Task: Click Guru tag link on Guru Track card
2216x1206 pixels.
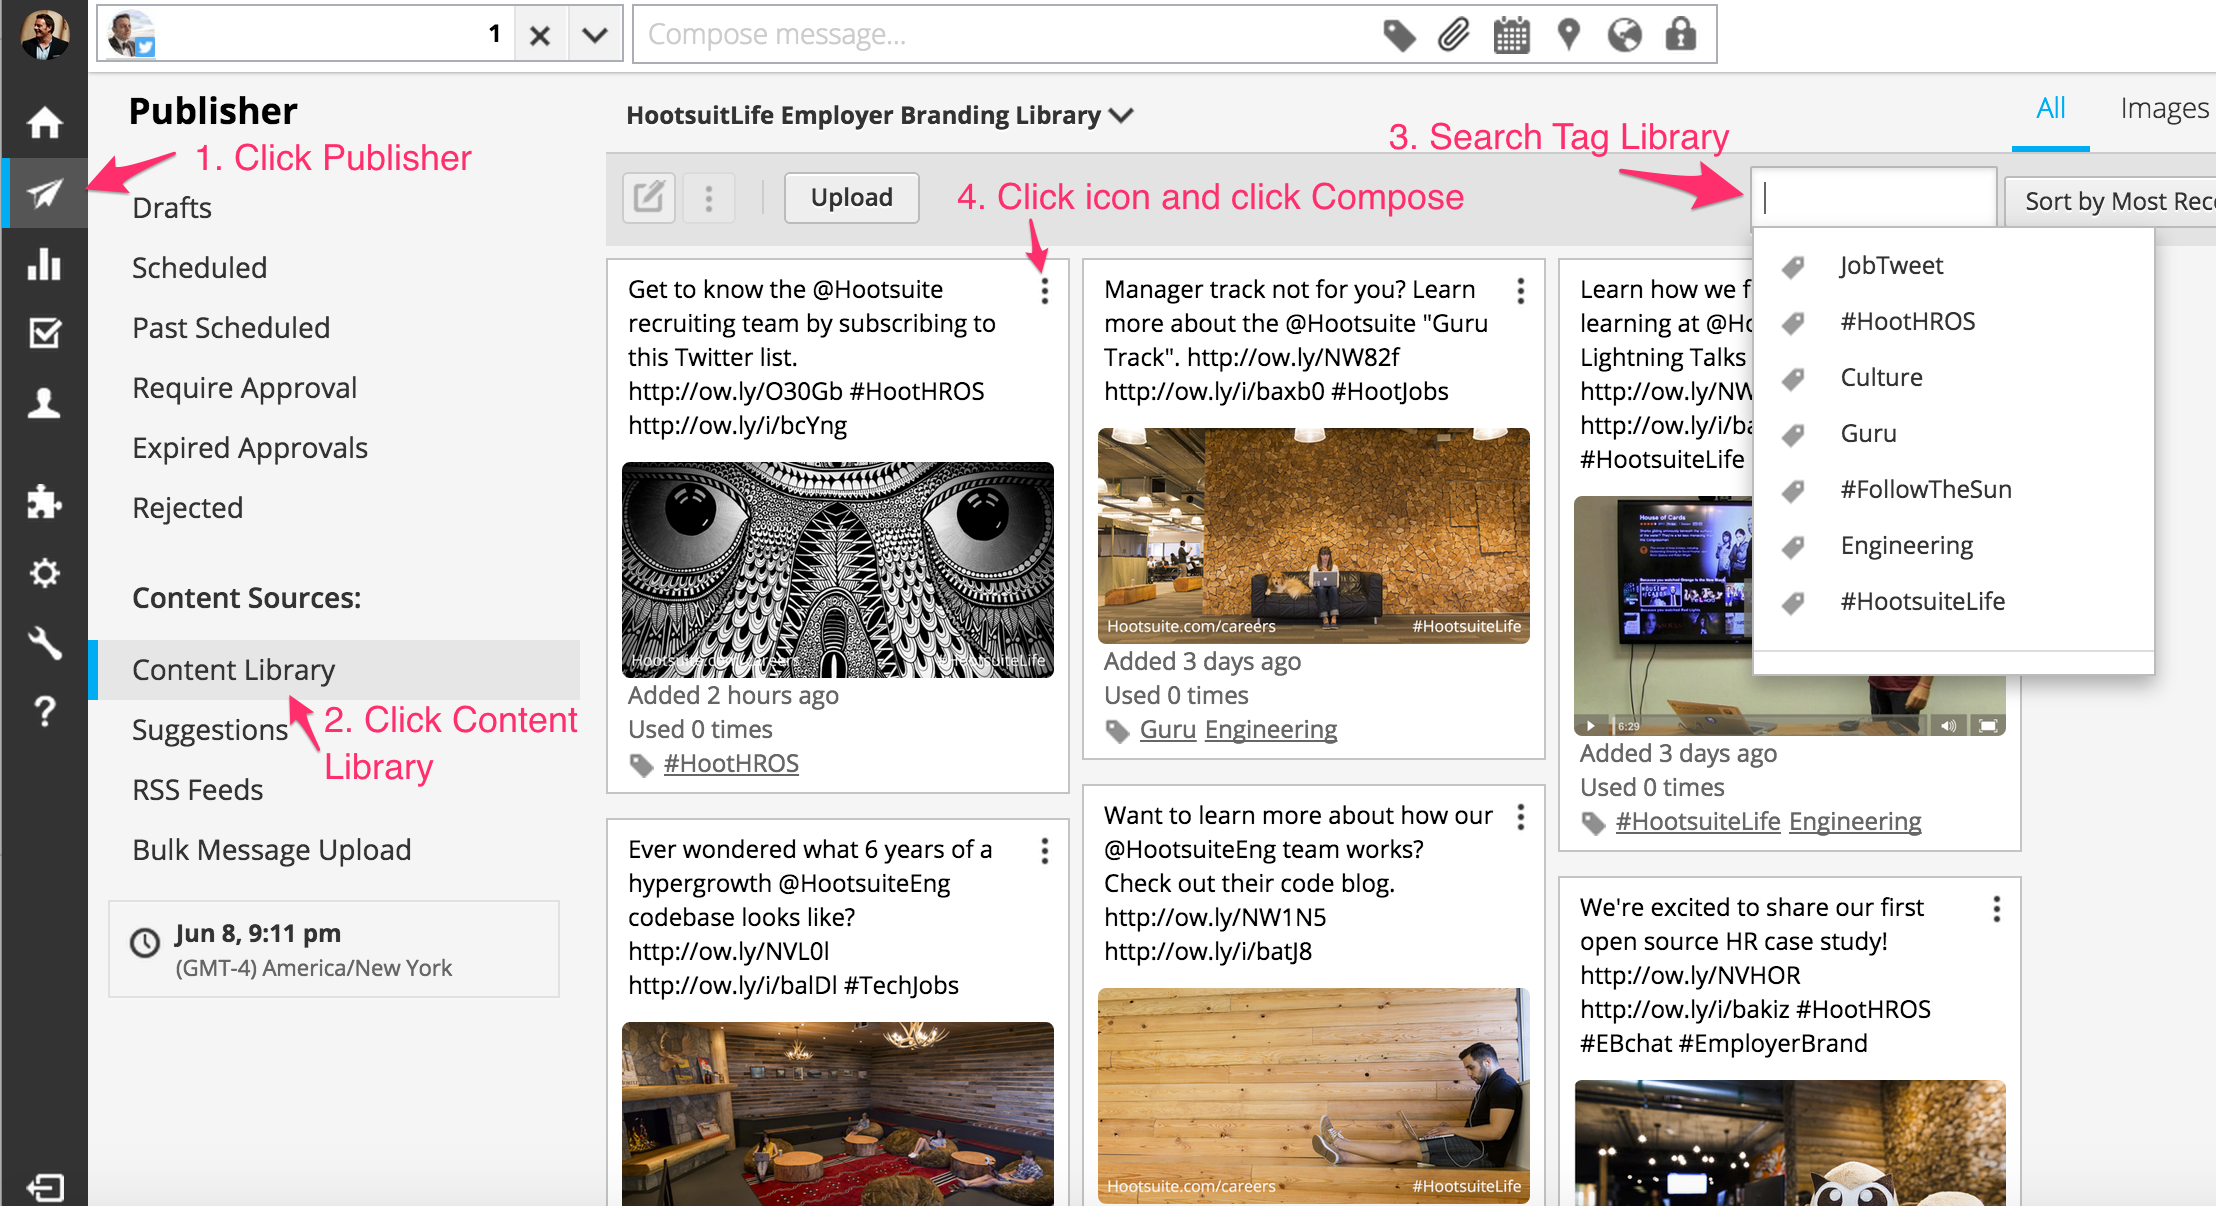Action: pos(1168,730)
